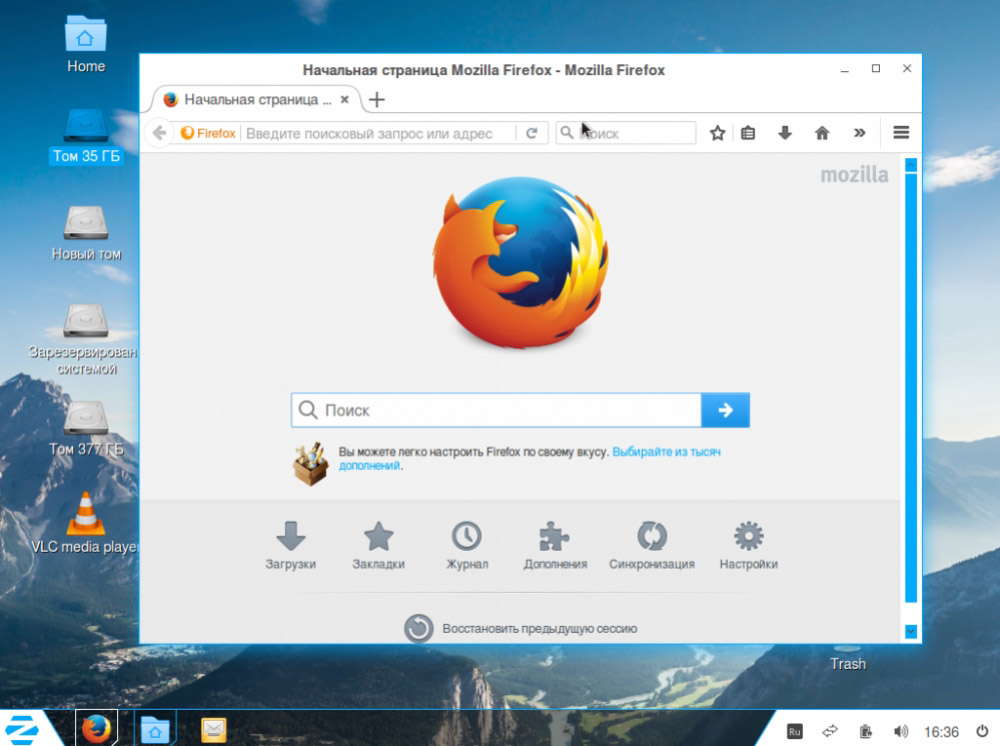Open the downloads arrow in the toolbar
This screenshot has width=1000, height=746.
(785, 133)
